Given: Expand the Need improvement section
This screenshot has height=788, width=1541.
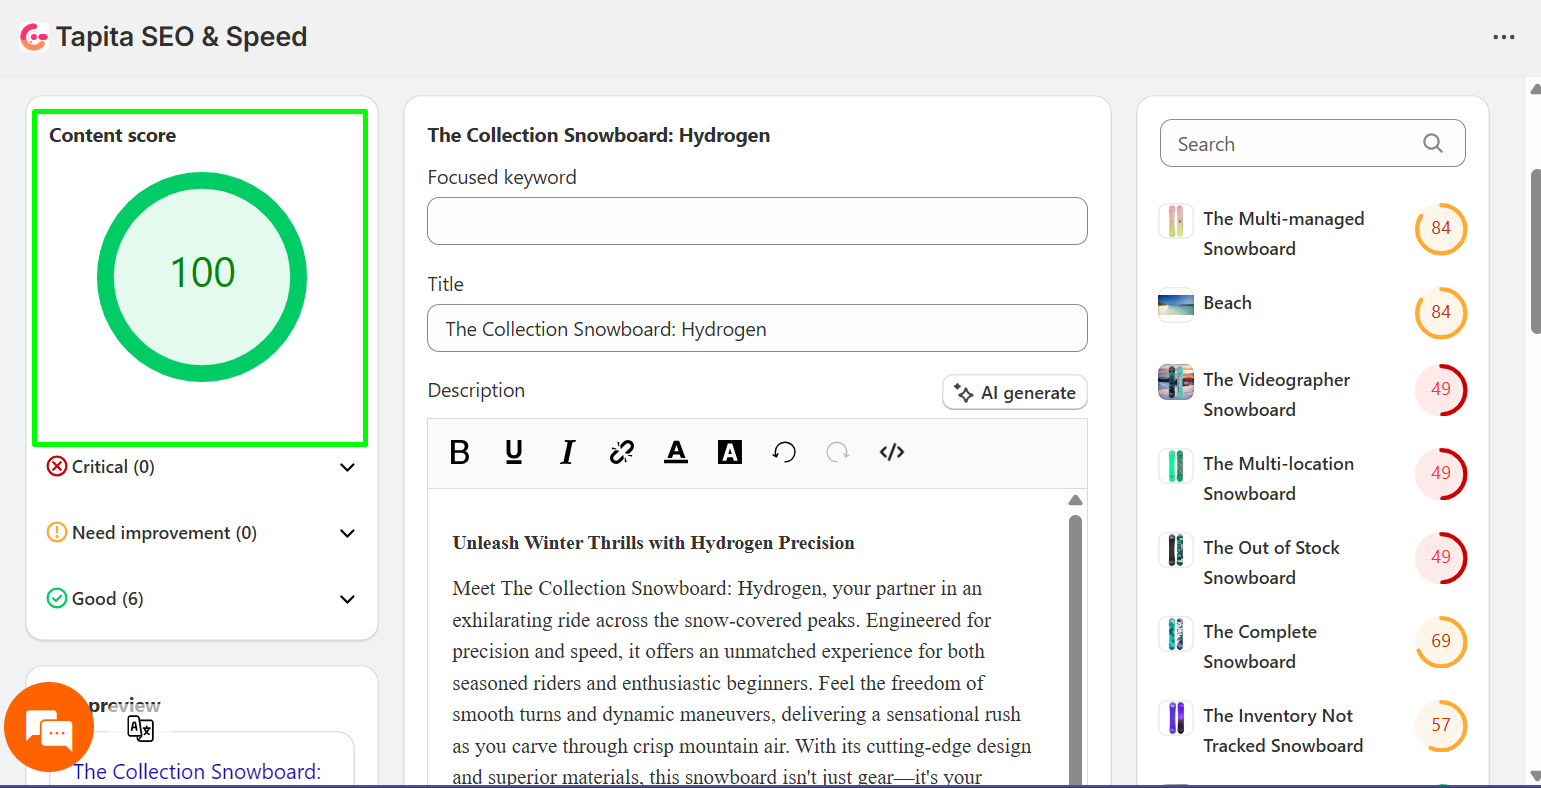Looking at the screenshot, I should pos(347,533).
